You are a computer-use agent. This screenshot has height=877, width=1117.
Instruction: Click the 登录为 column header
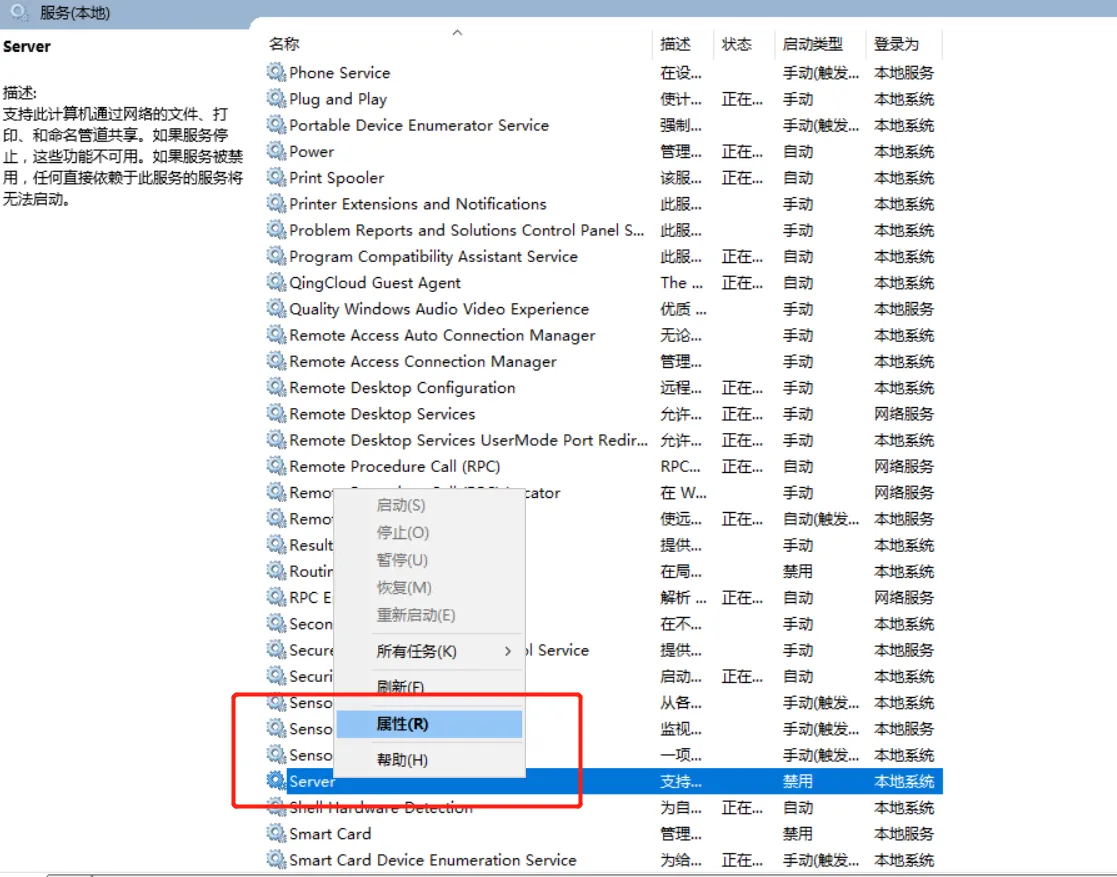[x=896, y=44]
